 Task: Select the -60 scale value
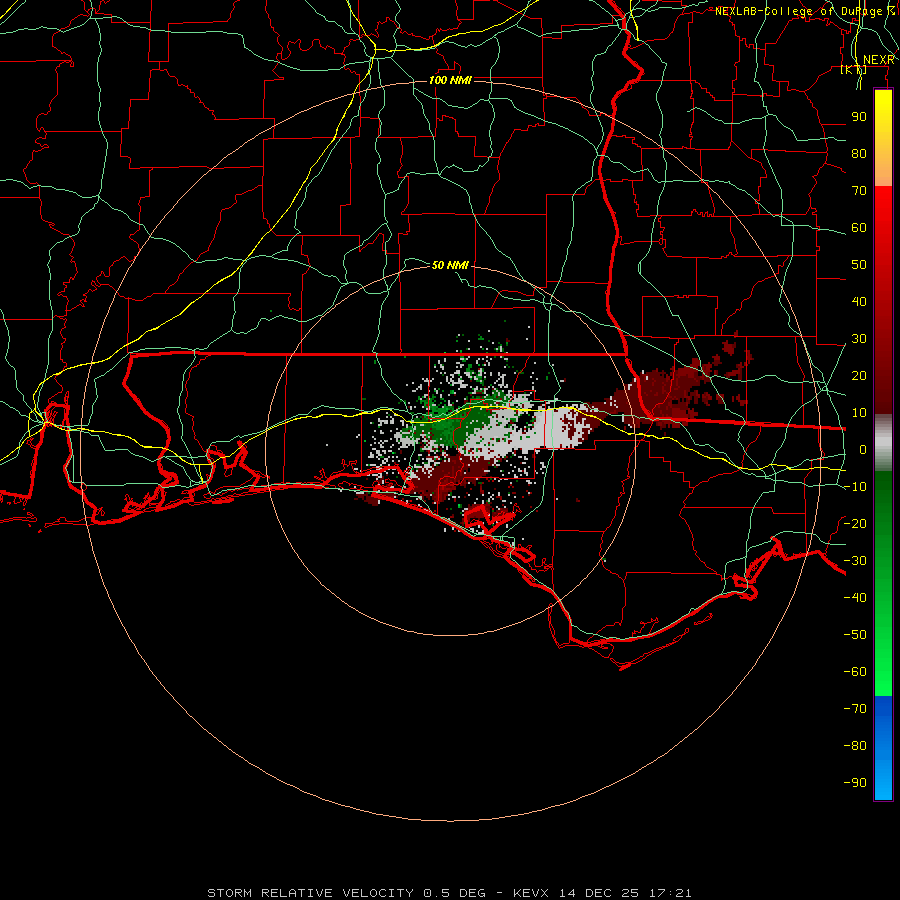(x=855, y=672)
